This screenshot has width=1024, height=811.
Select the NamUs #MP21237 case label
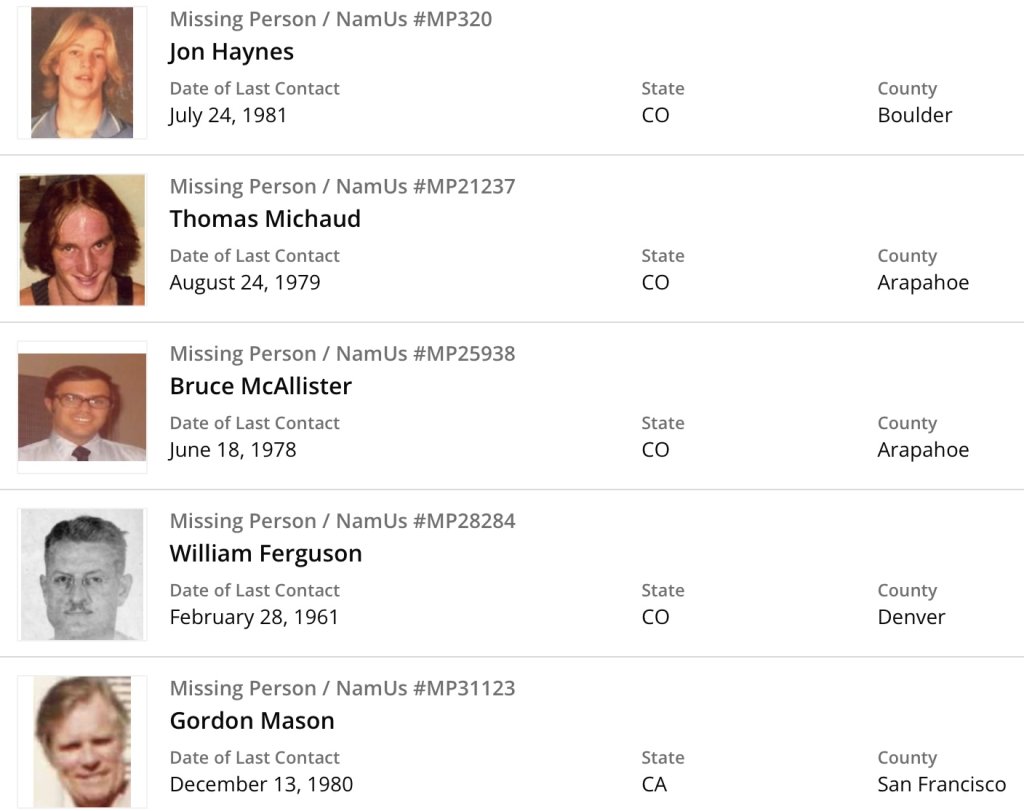click(x=342, y=186)
